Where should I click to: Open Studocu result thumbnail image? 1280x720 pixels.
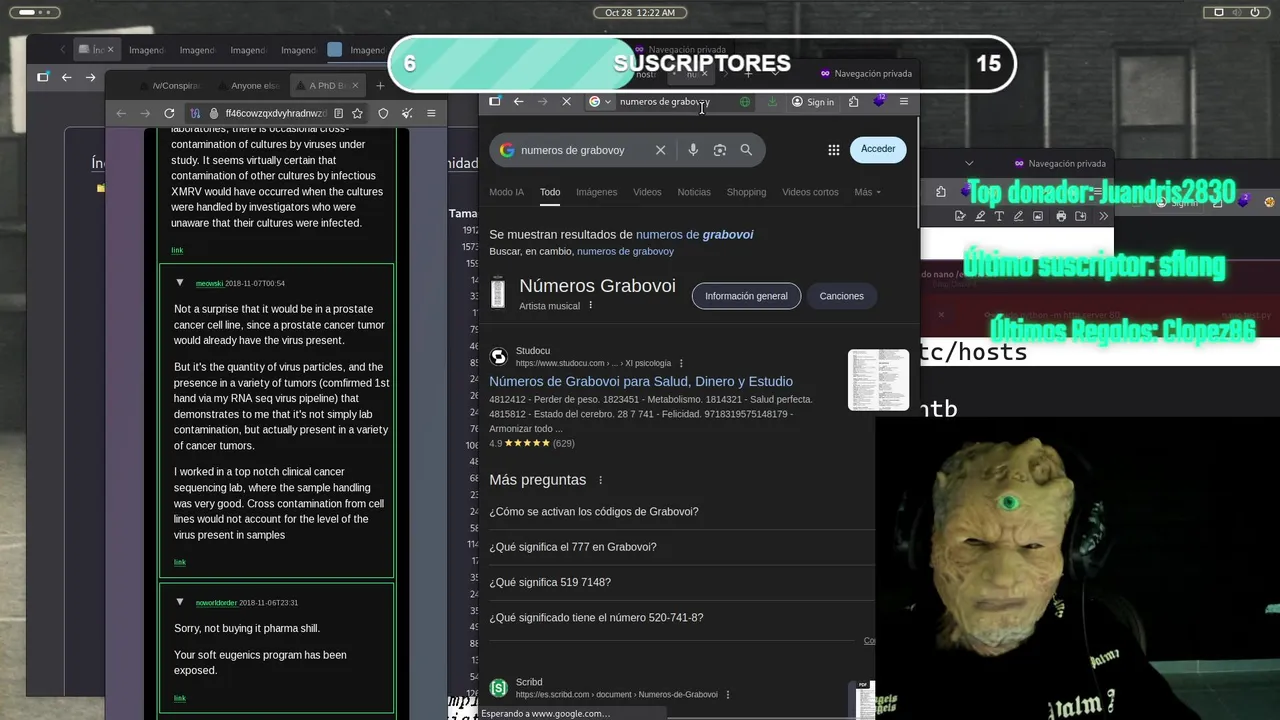(x=878, y=380)
